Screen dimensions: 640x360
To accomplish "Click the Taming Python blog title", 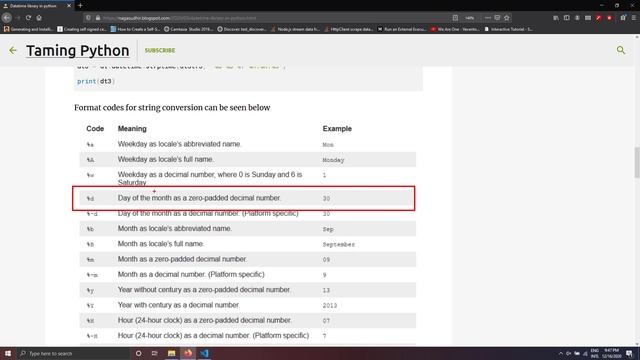I will pyautogui.click(x=78, y=51).
